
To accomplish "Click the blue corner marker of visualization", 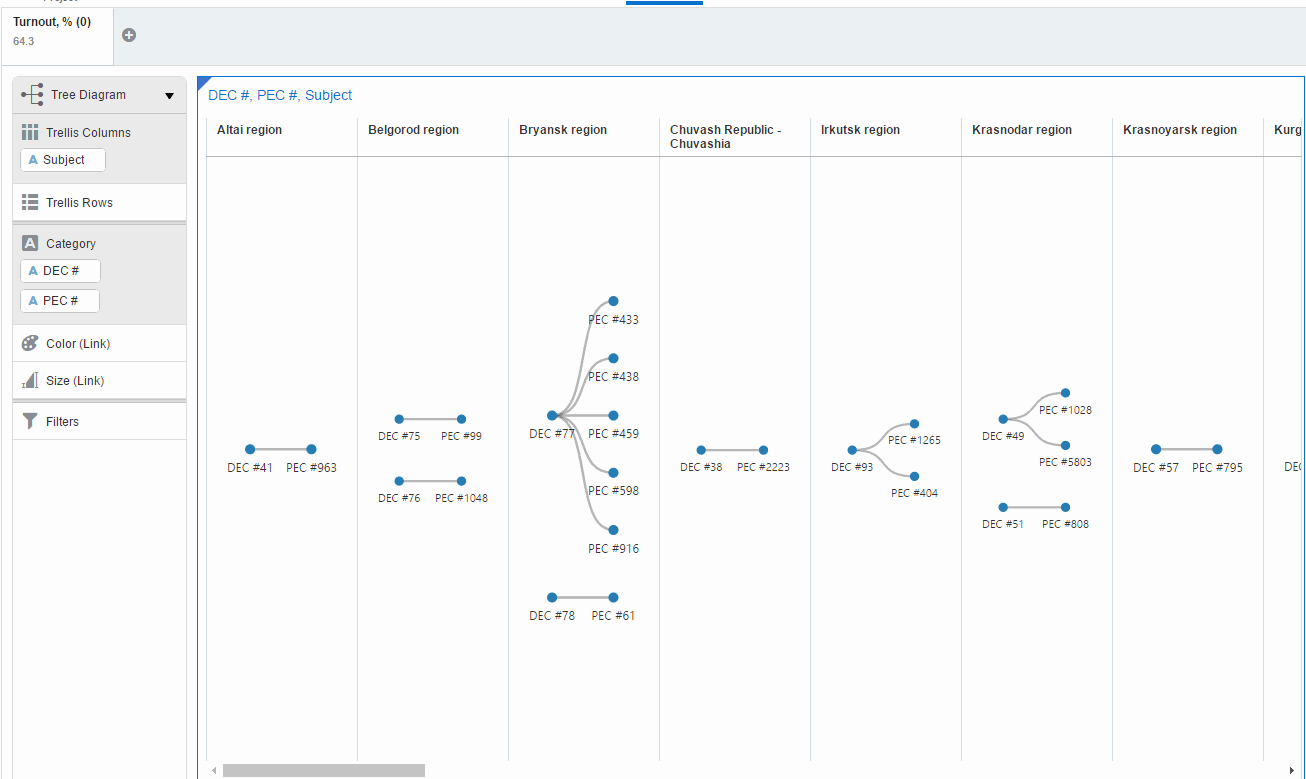I will pos(202,81).
